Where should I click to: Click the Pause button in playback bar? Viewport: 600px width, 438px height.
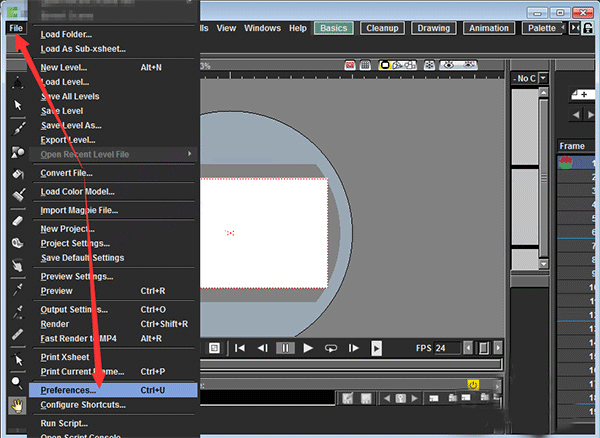pos(285,348)
